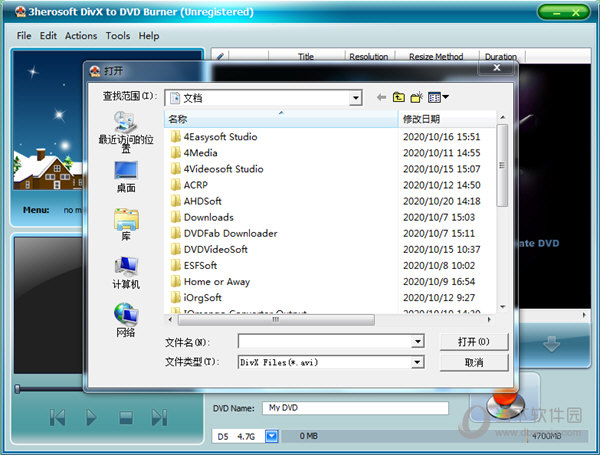Select the ESFSoft folder

pos(194,265)
